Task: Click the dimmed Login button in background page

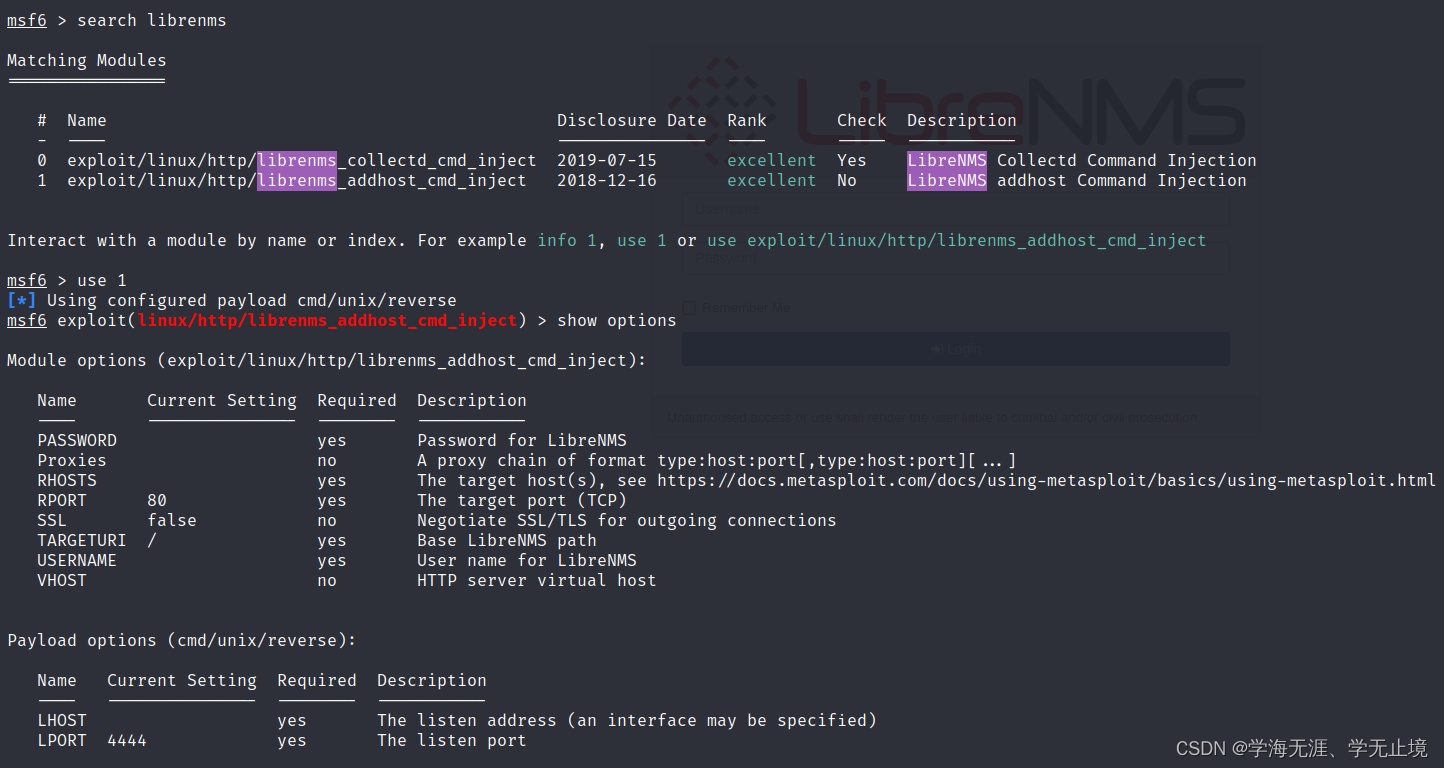Action: (955, 349)
